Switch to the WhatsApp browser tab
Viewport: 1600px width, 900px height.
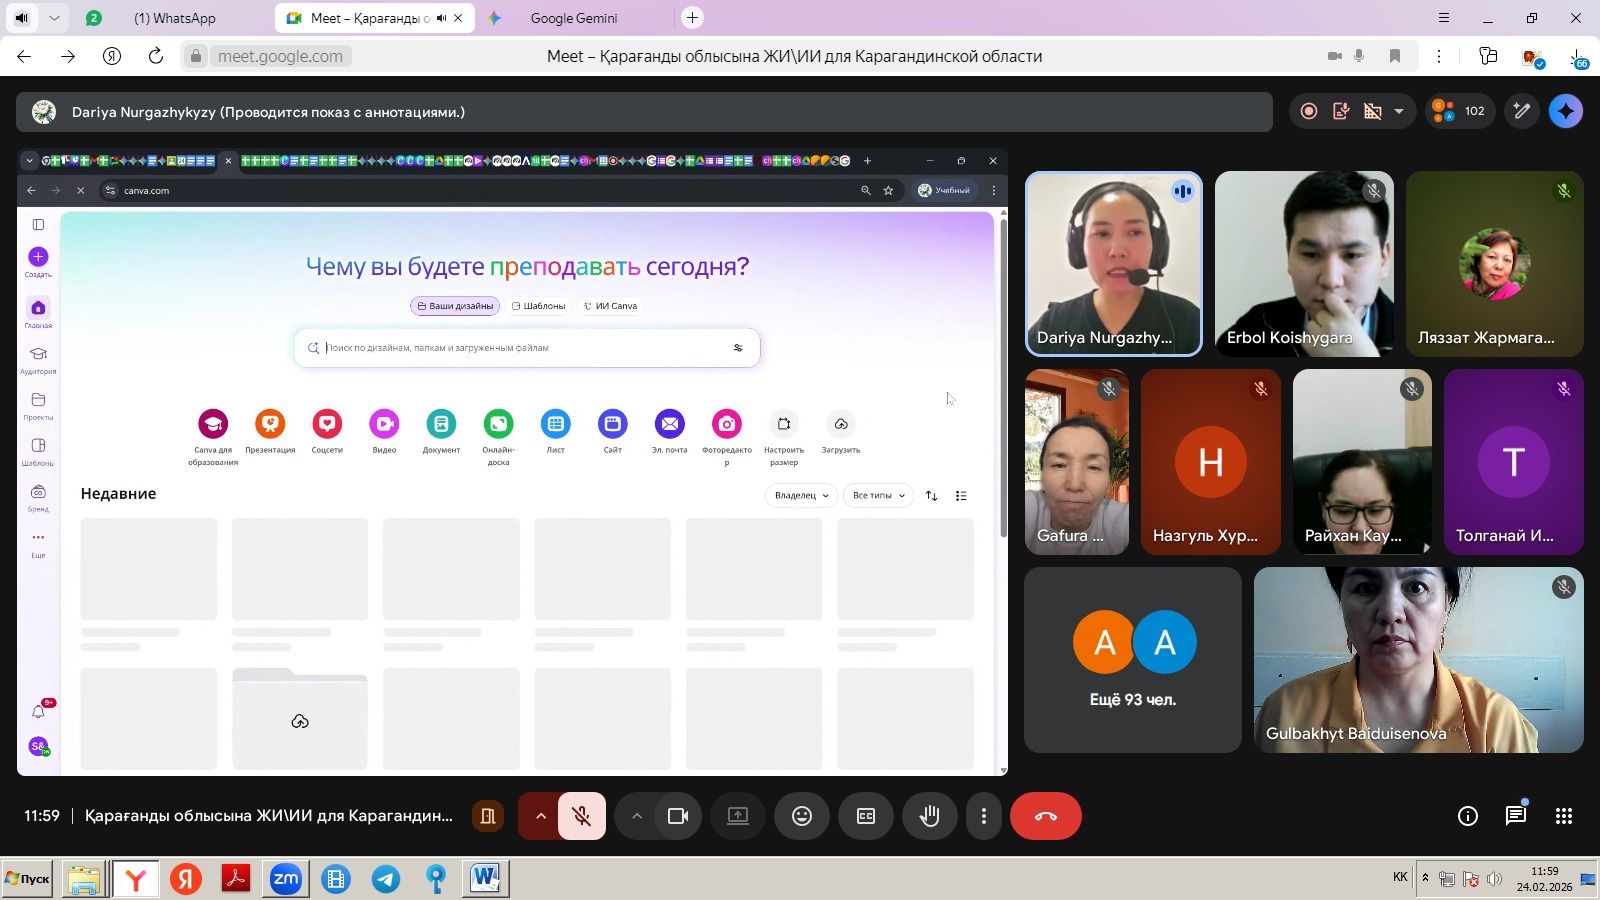click(x=174, y=18)
